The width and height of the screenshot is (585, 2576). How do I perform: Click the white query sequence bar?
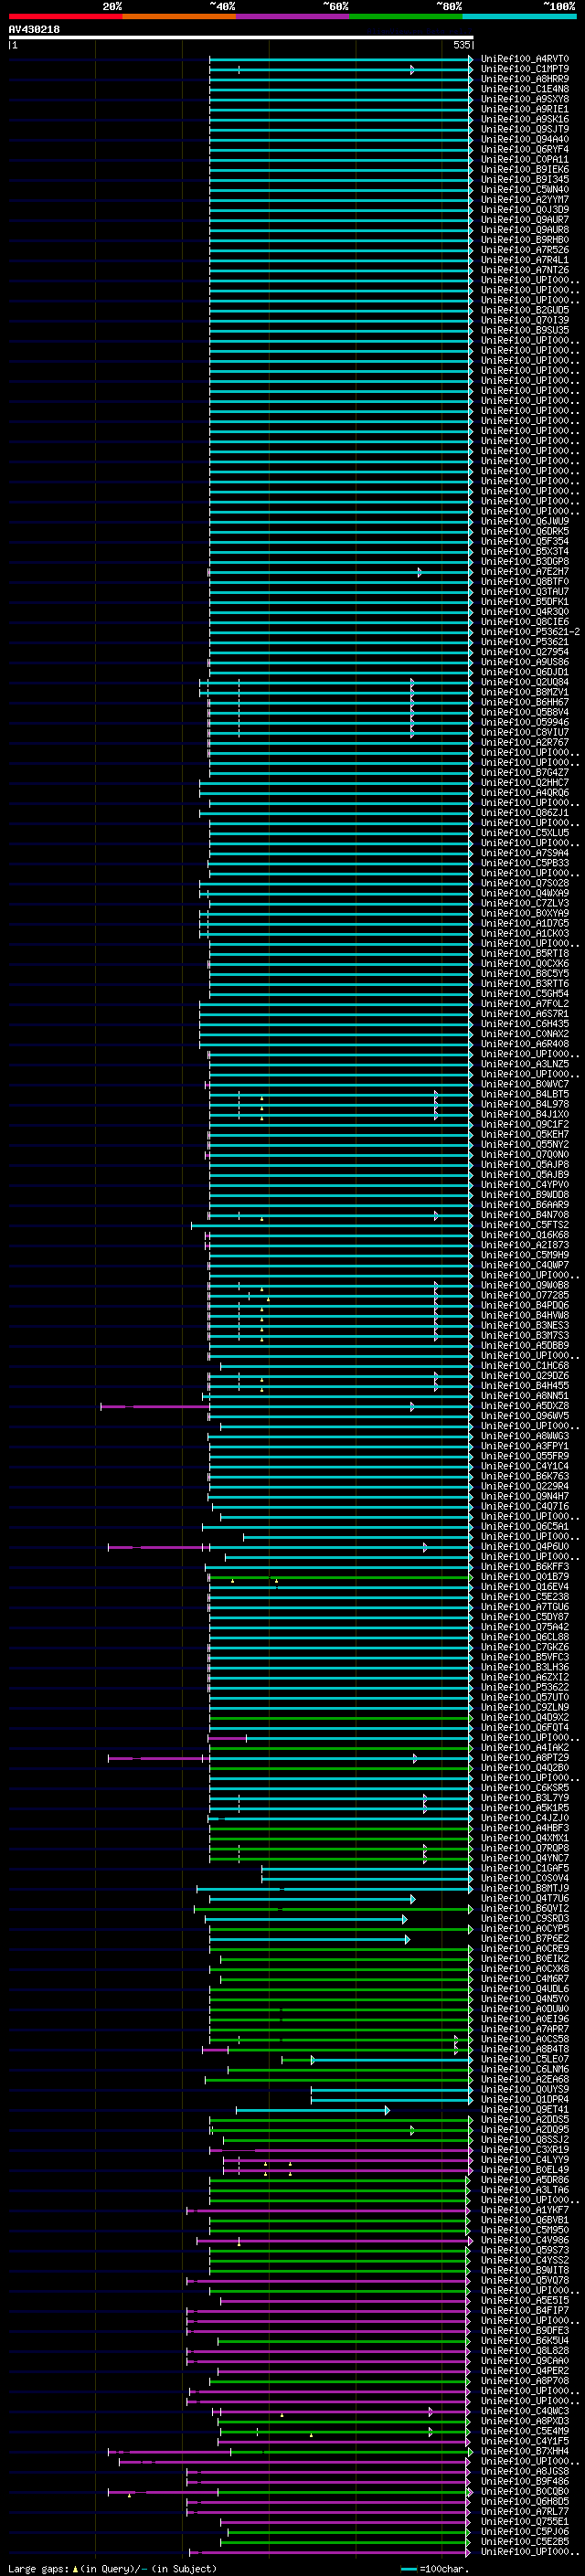pyautogui.click(x=241, y=37)
